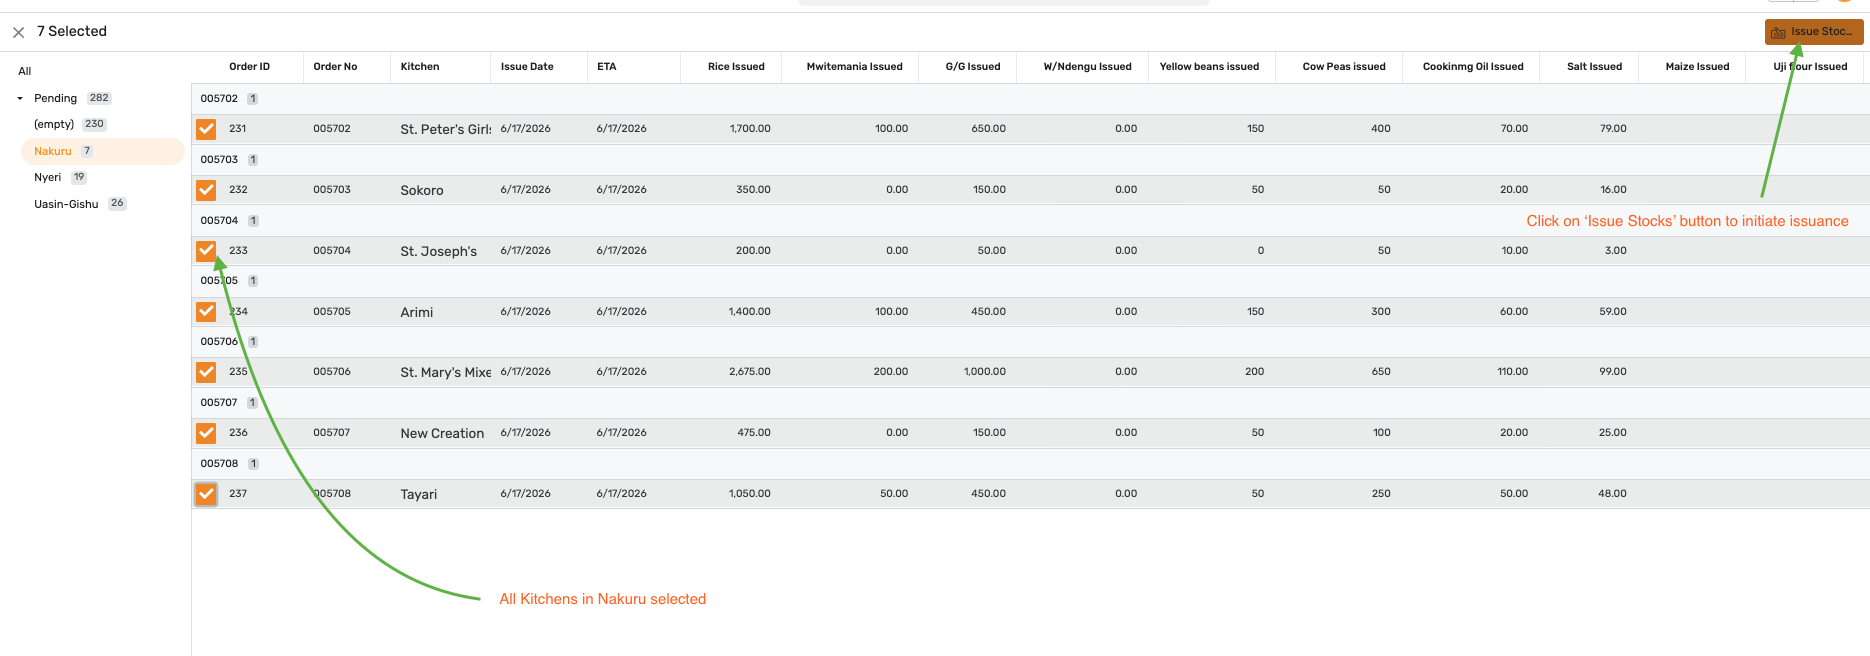Uncheck the Sokoro order checkbox
The height and width of the screenshot is (656, 1870).
click(x=206, y=190)
